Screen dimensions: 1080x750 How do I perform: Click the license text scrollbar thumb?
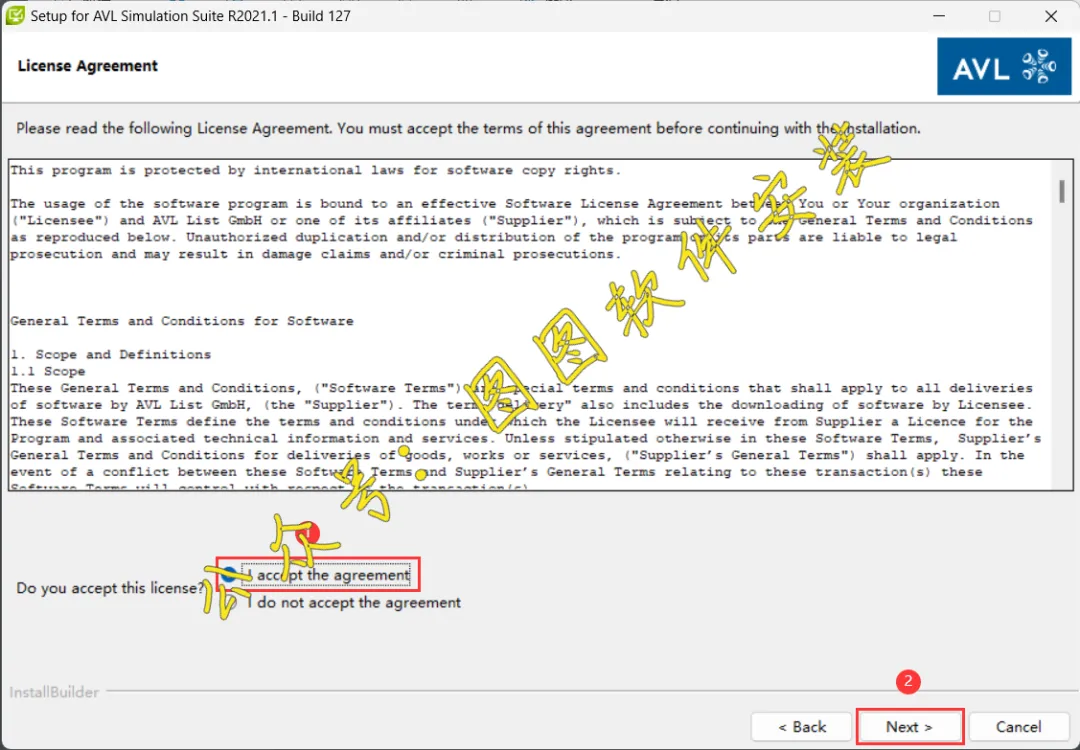click(1062, 191)
